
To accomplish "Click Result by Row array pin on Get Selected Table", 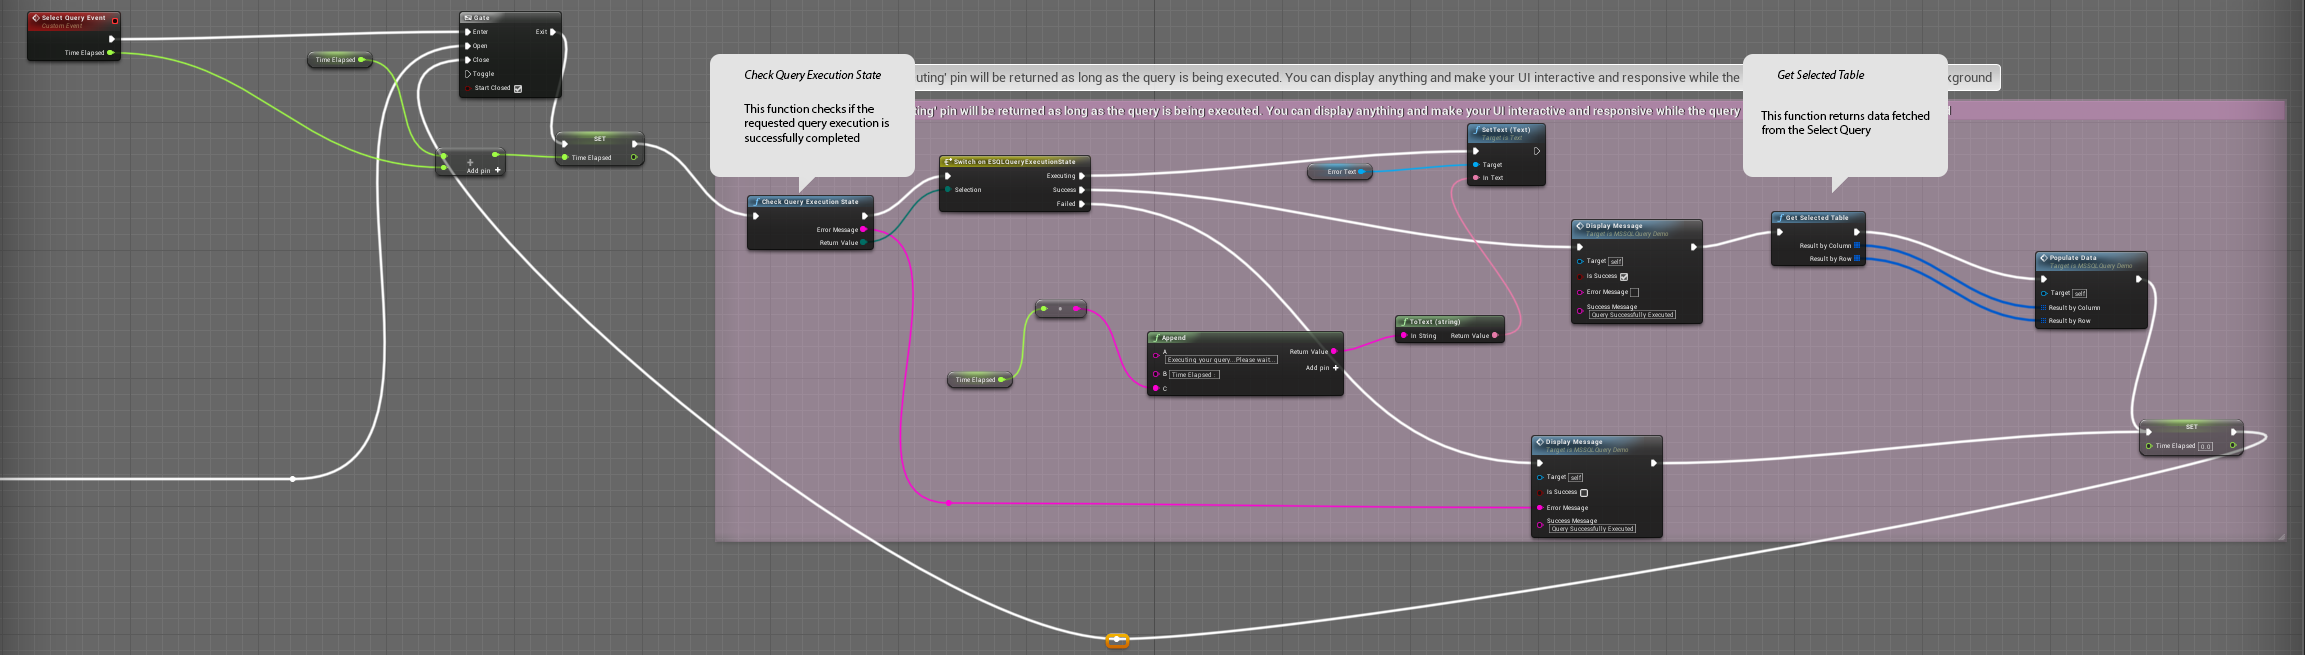I will 1857,259.
